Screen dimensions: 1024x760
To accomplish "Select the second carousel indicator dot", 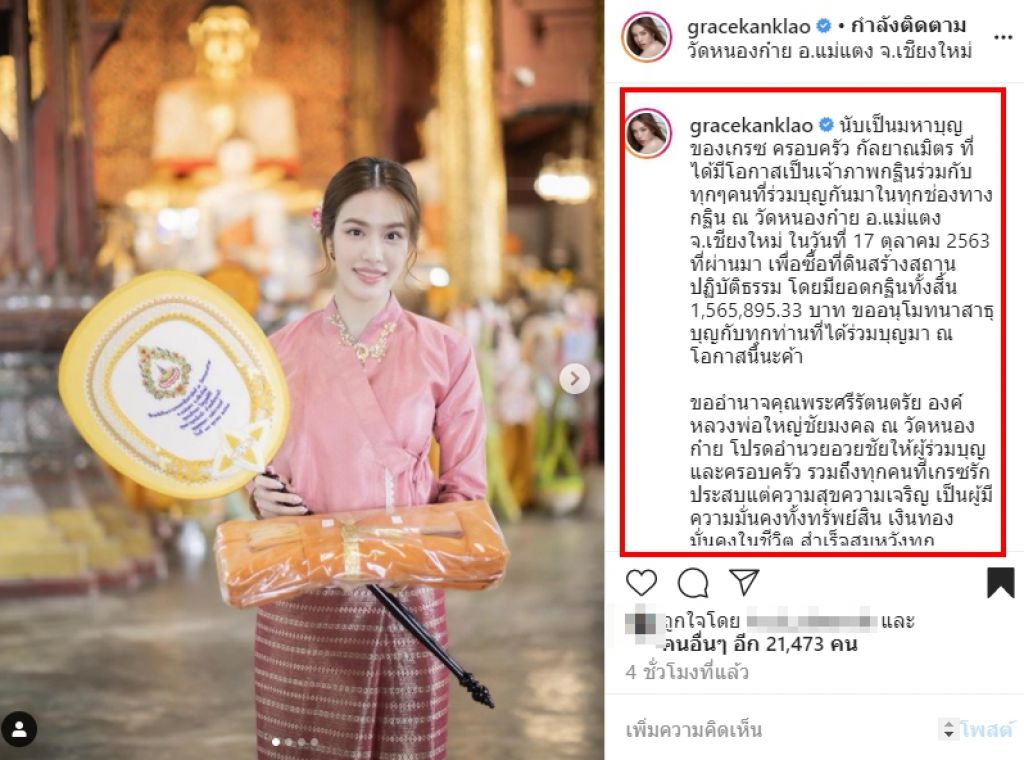I will coord(289,742).
